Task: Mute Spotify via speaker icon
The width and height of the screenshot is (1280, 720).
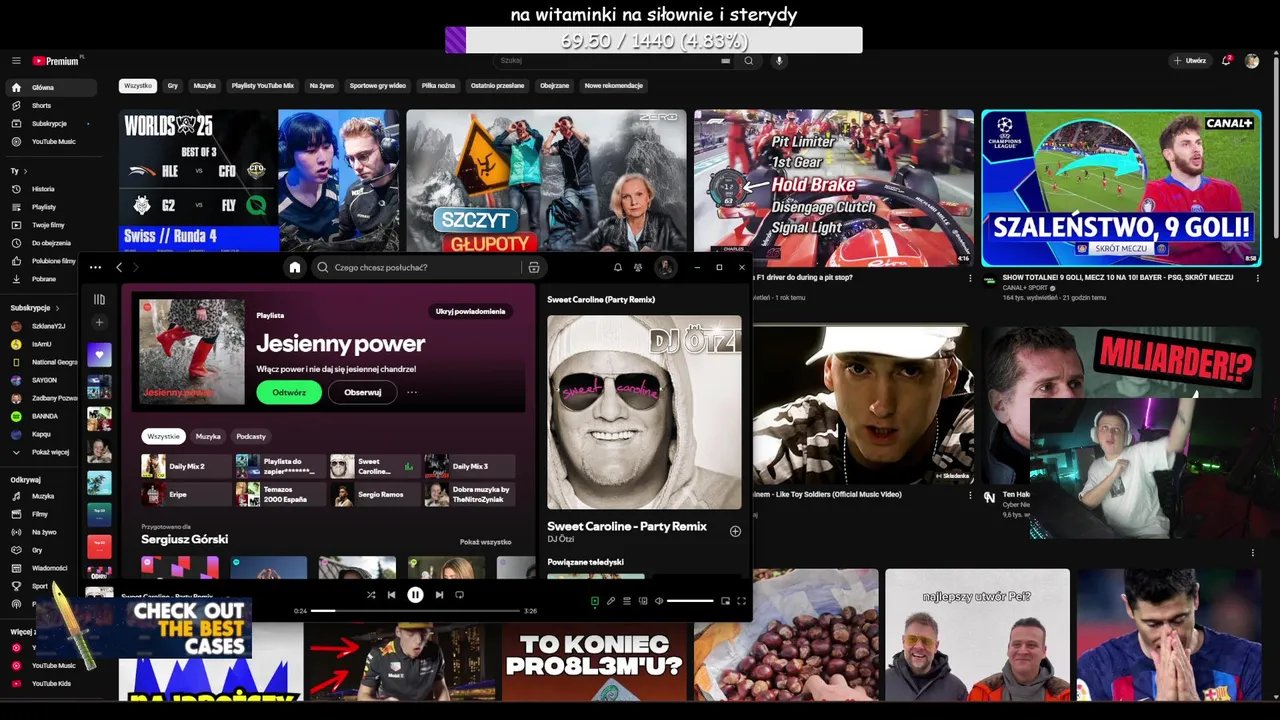Action: pos(658,601)
